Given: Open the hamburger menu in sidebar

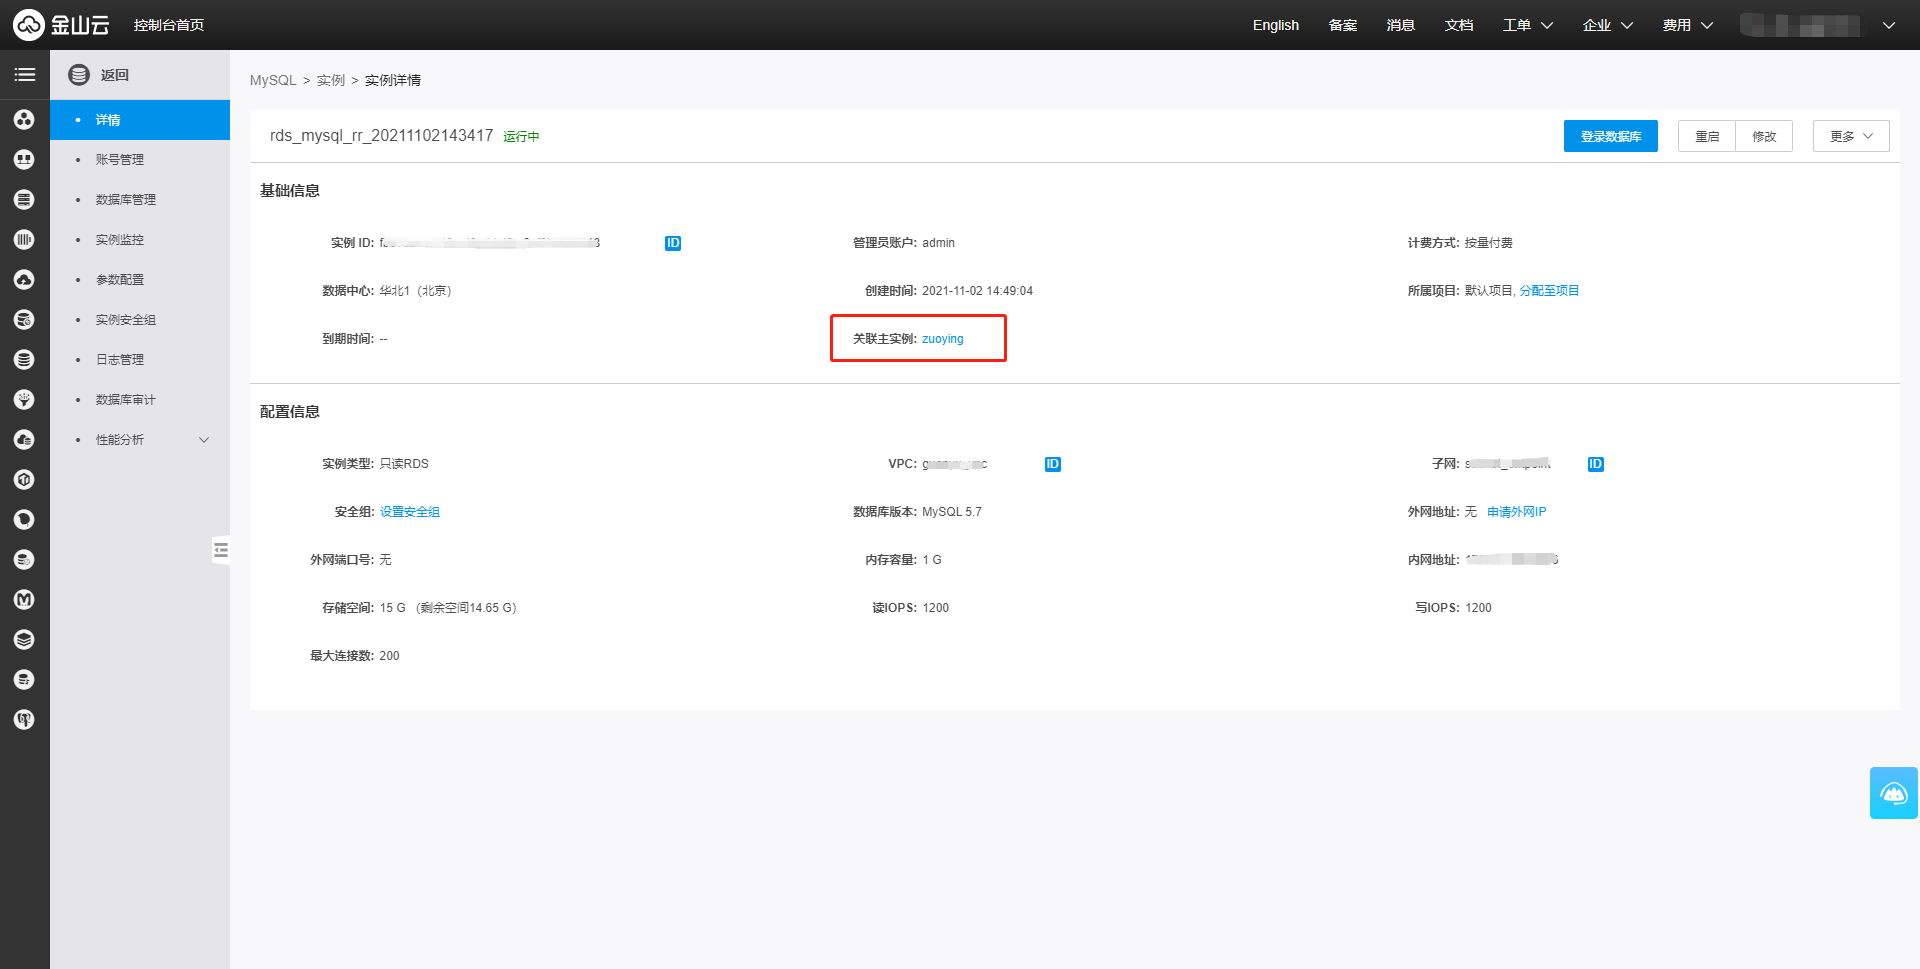Looking at the screenshot, I should [25, 75].
